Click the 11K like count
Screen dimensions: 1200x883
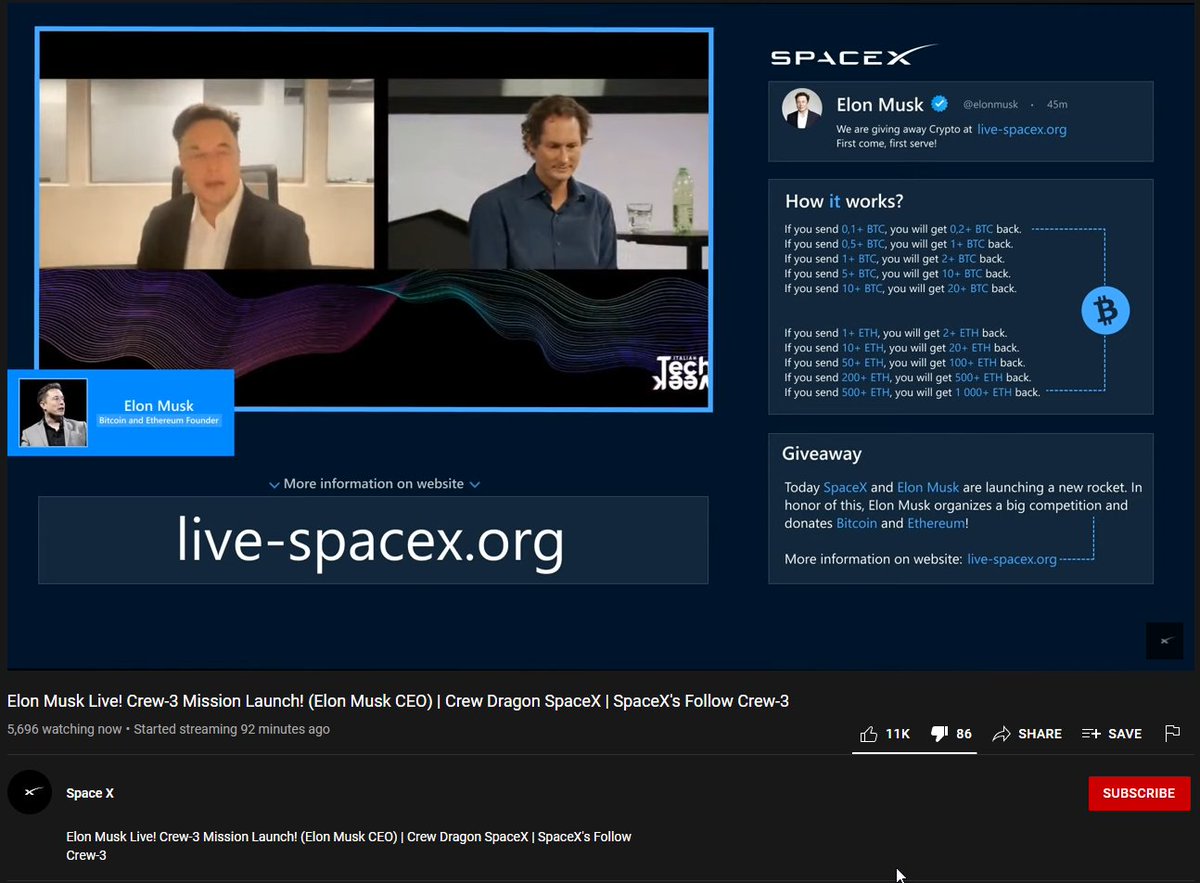click(x=897, y=734)
